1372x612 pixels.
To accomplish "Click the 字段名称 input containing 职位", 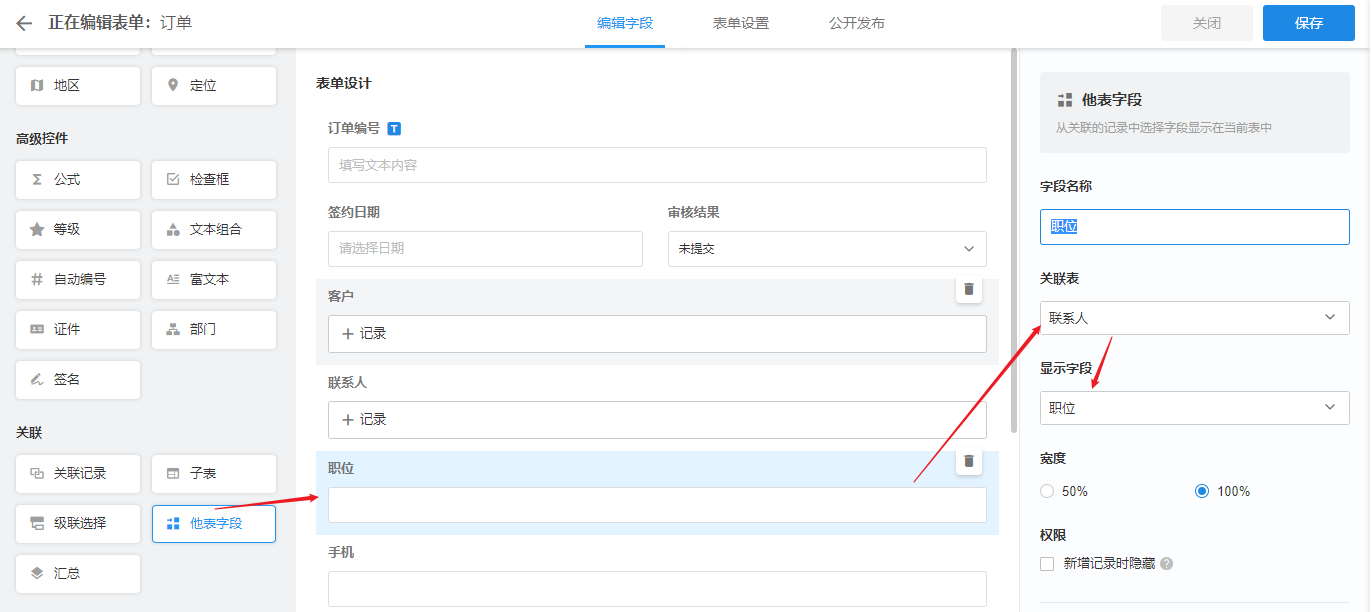I will [1195, 227].
